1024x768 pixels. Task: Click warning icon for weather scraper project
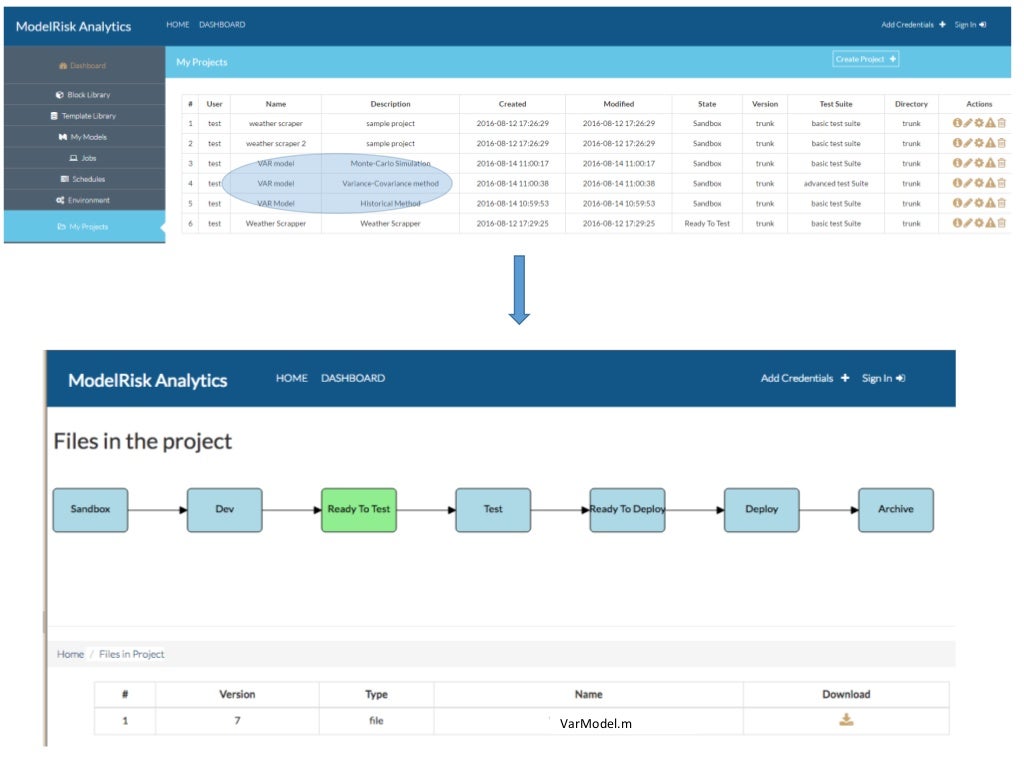click(990, 123)
